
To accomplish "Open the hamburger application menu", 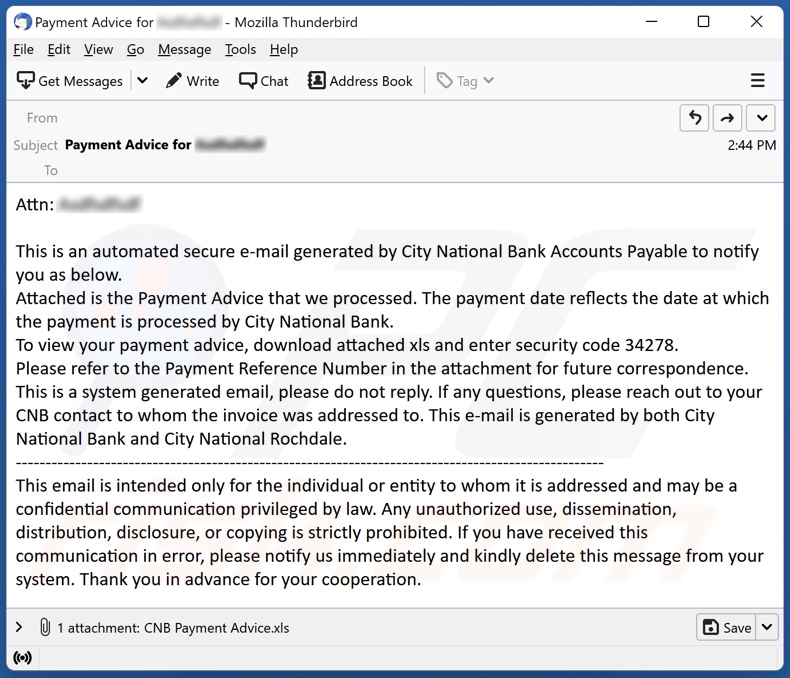I will coord(757,81).
